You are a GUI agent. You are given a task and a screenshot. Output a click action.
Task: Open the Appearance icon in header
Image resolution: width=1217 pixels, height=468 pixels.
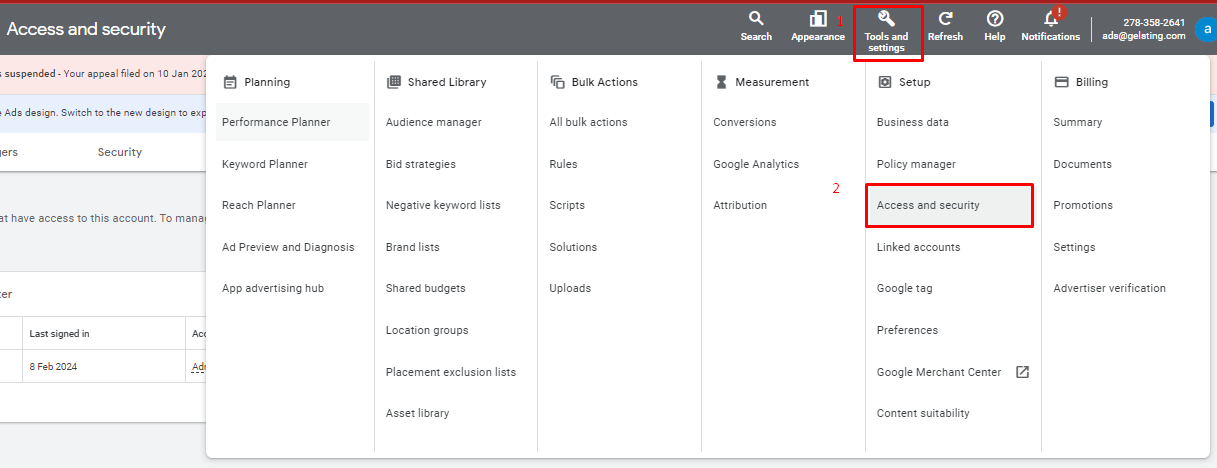818,19
